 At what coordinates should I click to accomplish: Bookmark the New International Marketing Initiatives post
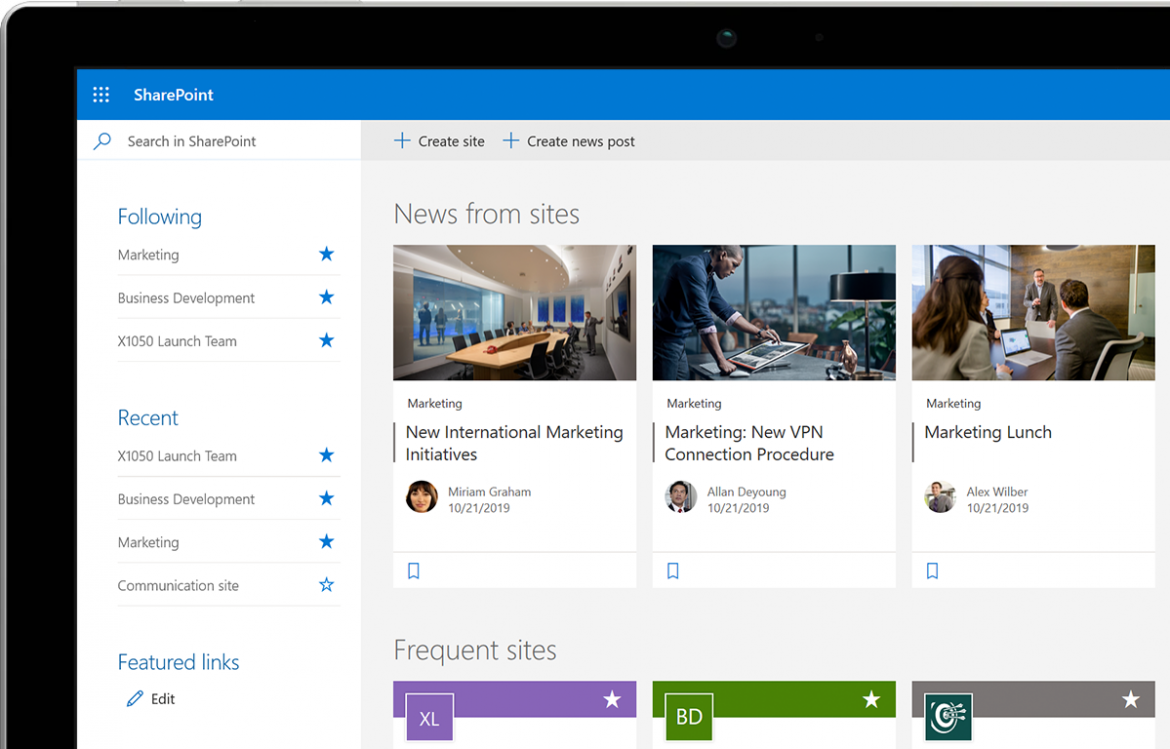pyautogui.click(x=413, y=570)
